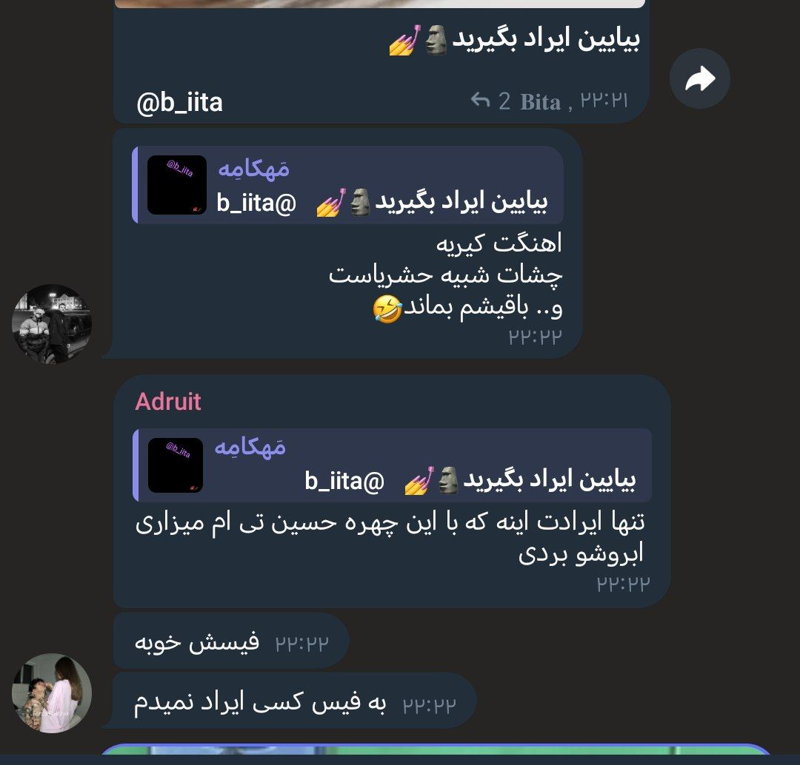Open the @b_iita mention link
This screenshot has width=800, height=765.
tap(180, 103)
